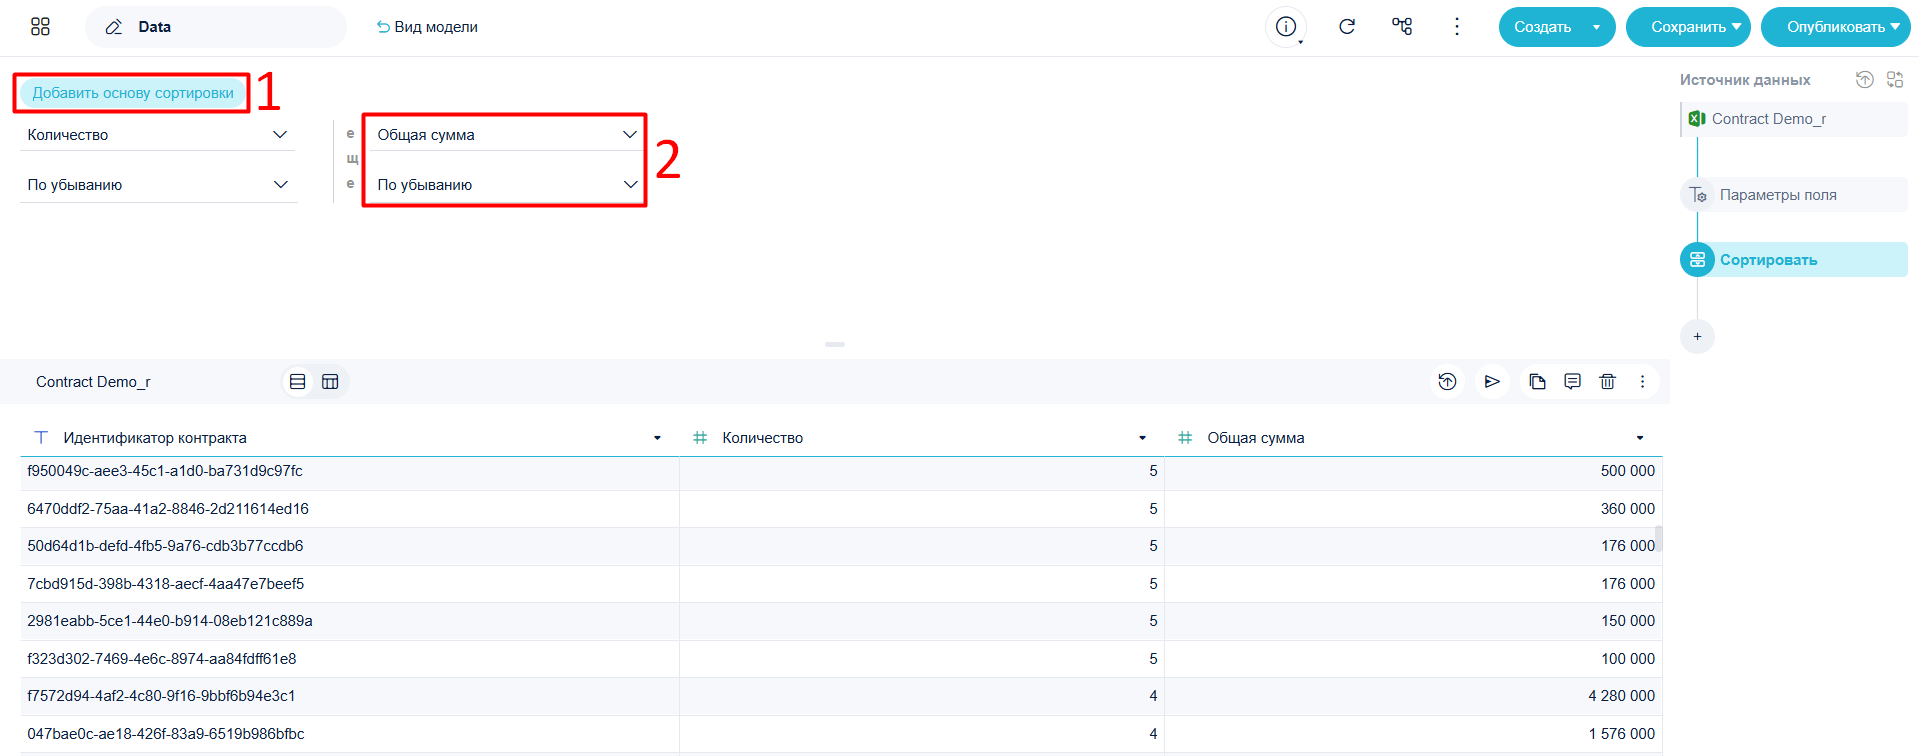Add a new pipeline step with the plus button
The width and height of the screenshot is (1919, 756).
1697,337
